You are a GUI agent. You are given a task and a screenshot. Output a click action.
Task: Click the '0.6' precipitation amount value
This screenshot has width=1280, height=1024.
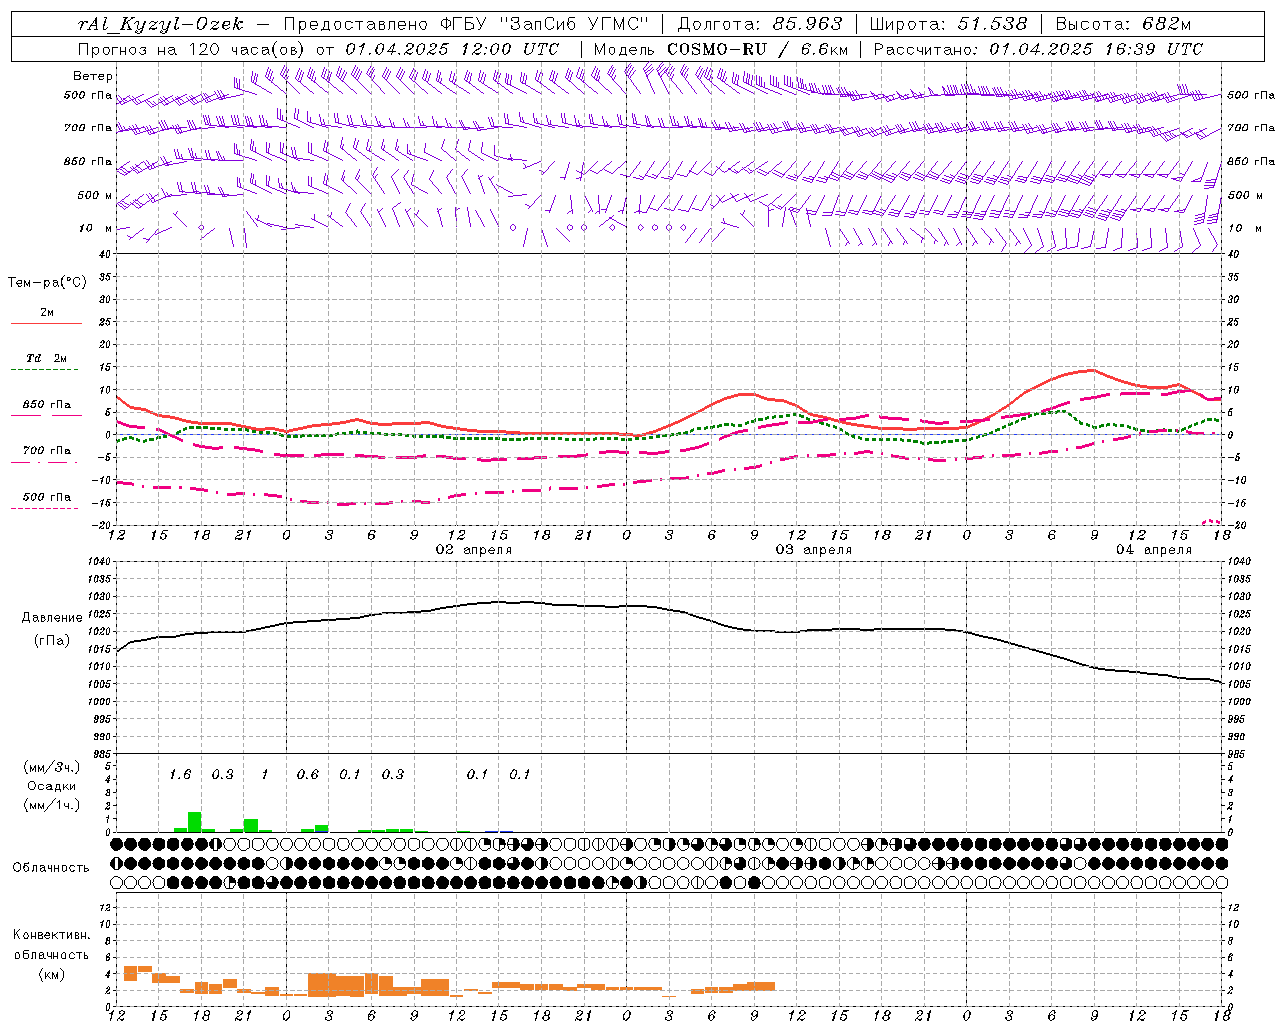click(308, 774)
